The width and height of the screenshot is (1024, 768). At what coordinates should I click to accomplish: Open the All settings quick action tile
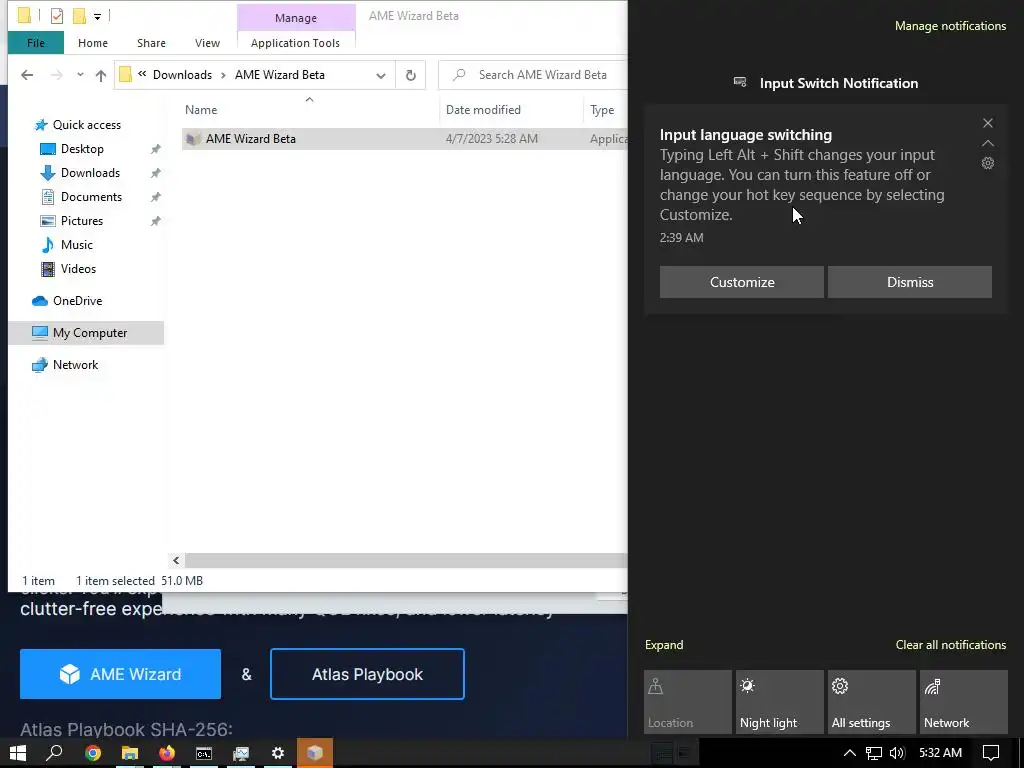[872, 702]
